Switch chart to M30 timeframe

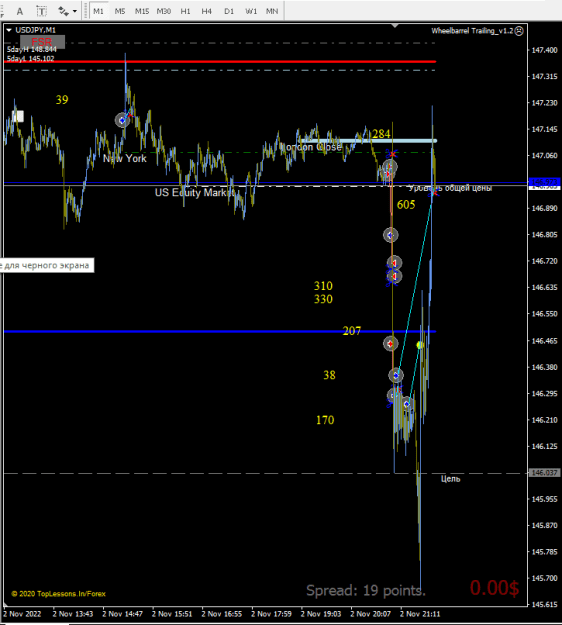click(164, 11)
